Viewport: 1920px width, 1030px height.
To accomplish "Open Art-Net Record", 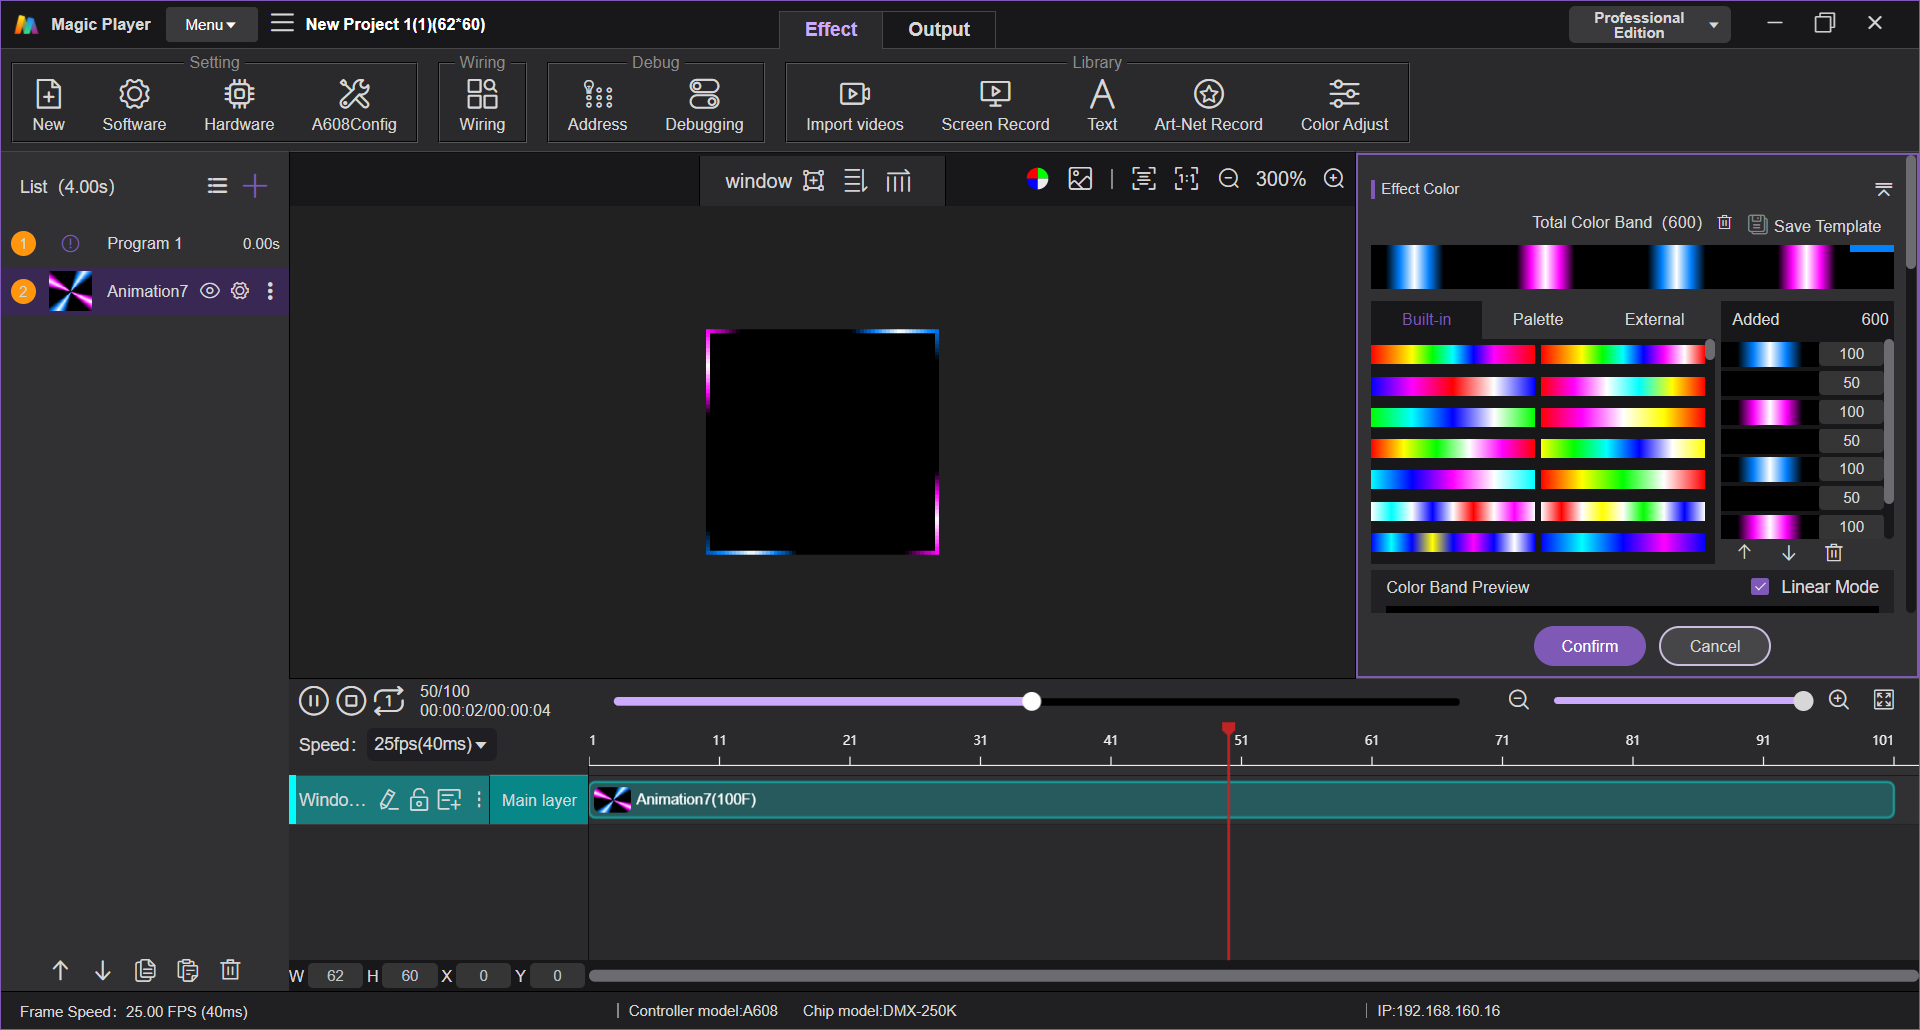I will (1208, 104).
